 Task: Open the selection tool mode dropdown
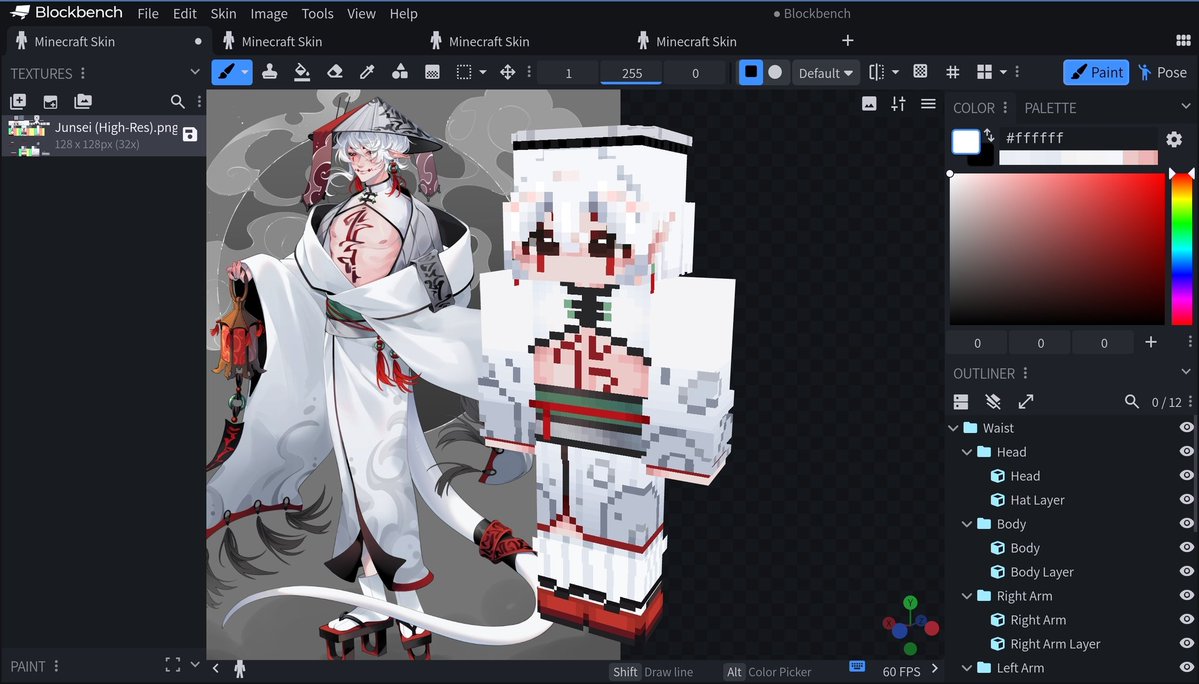point(483,73)
